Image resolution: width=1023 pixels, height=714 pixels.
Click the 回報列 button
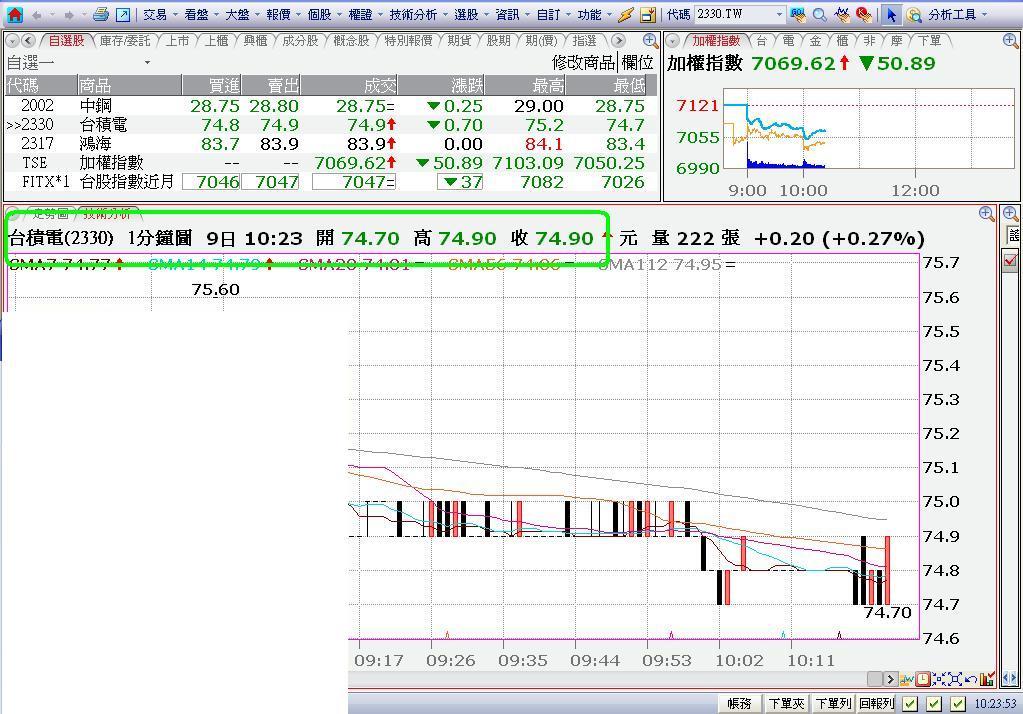point(877,704)
